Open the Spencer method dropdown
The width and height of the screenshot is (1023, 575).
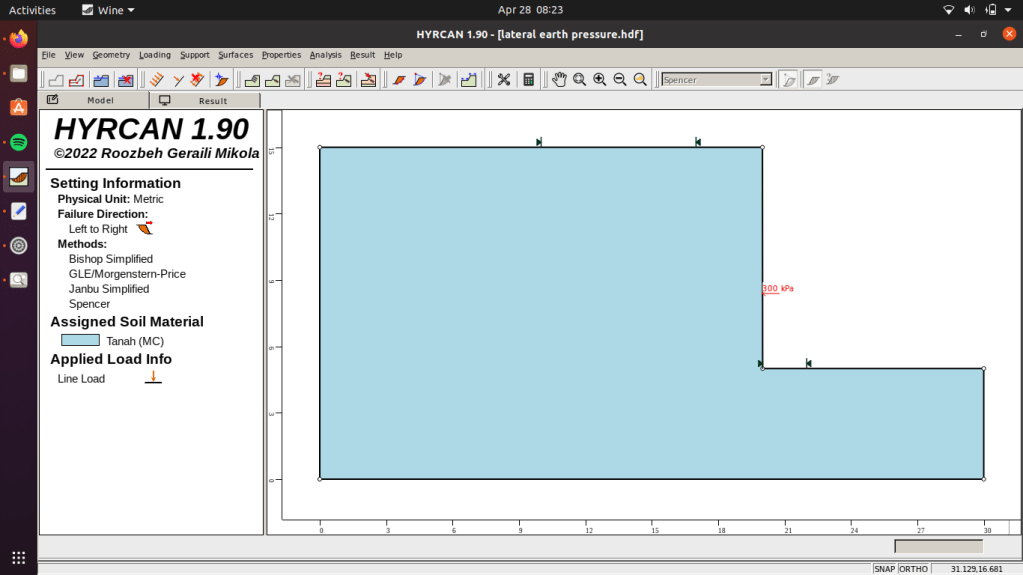766,80
